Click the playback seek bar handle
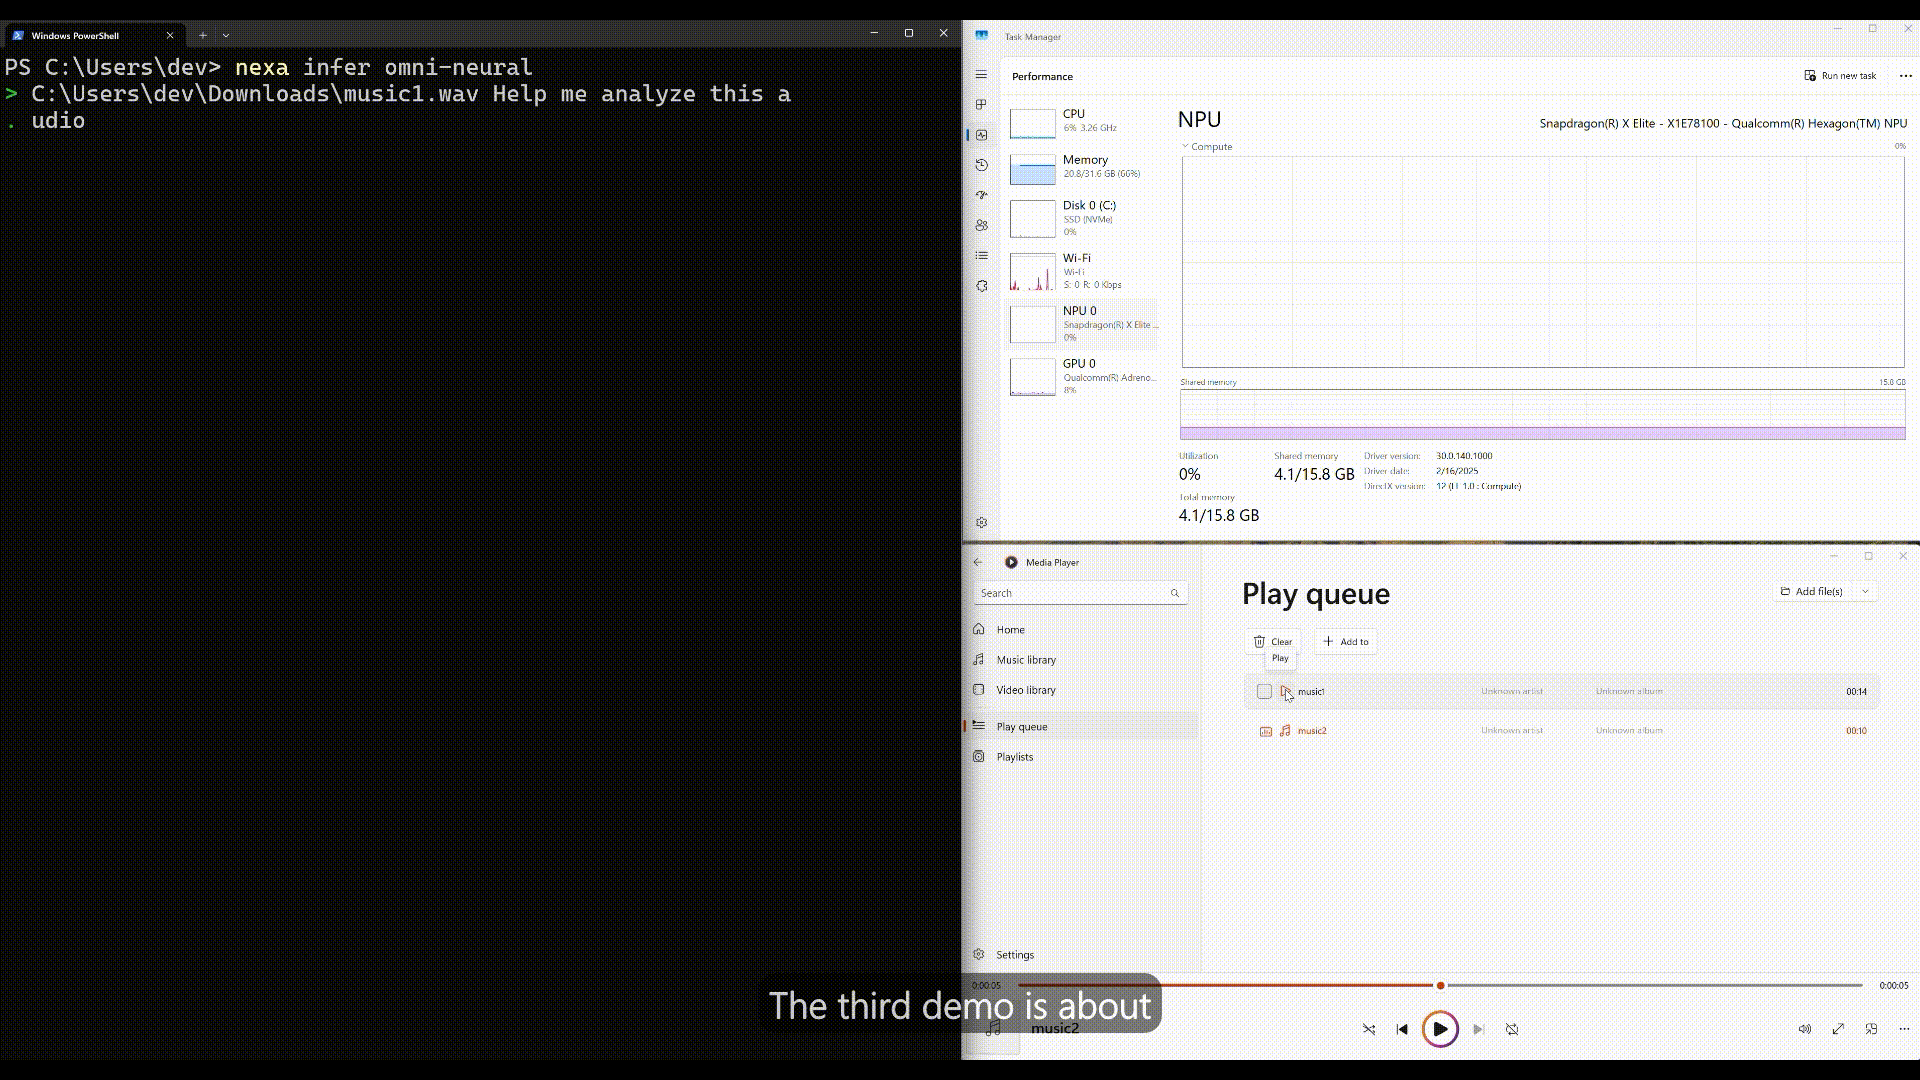The image size is (1920, 1080). pyautogui.click(x=1440, y=986)
